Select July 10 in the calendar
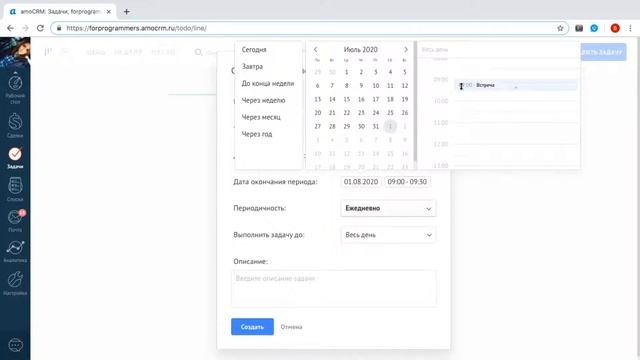 point(376,85)
